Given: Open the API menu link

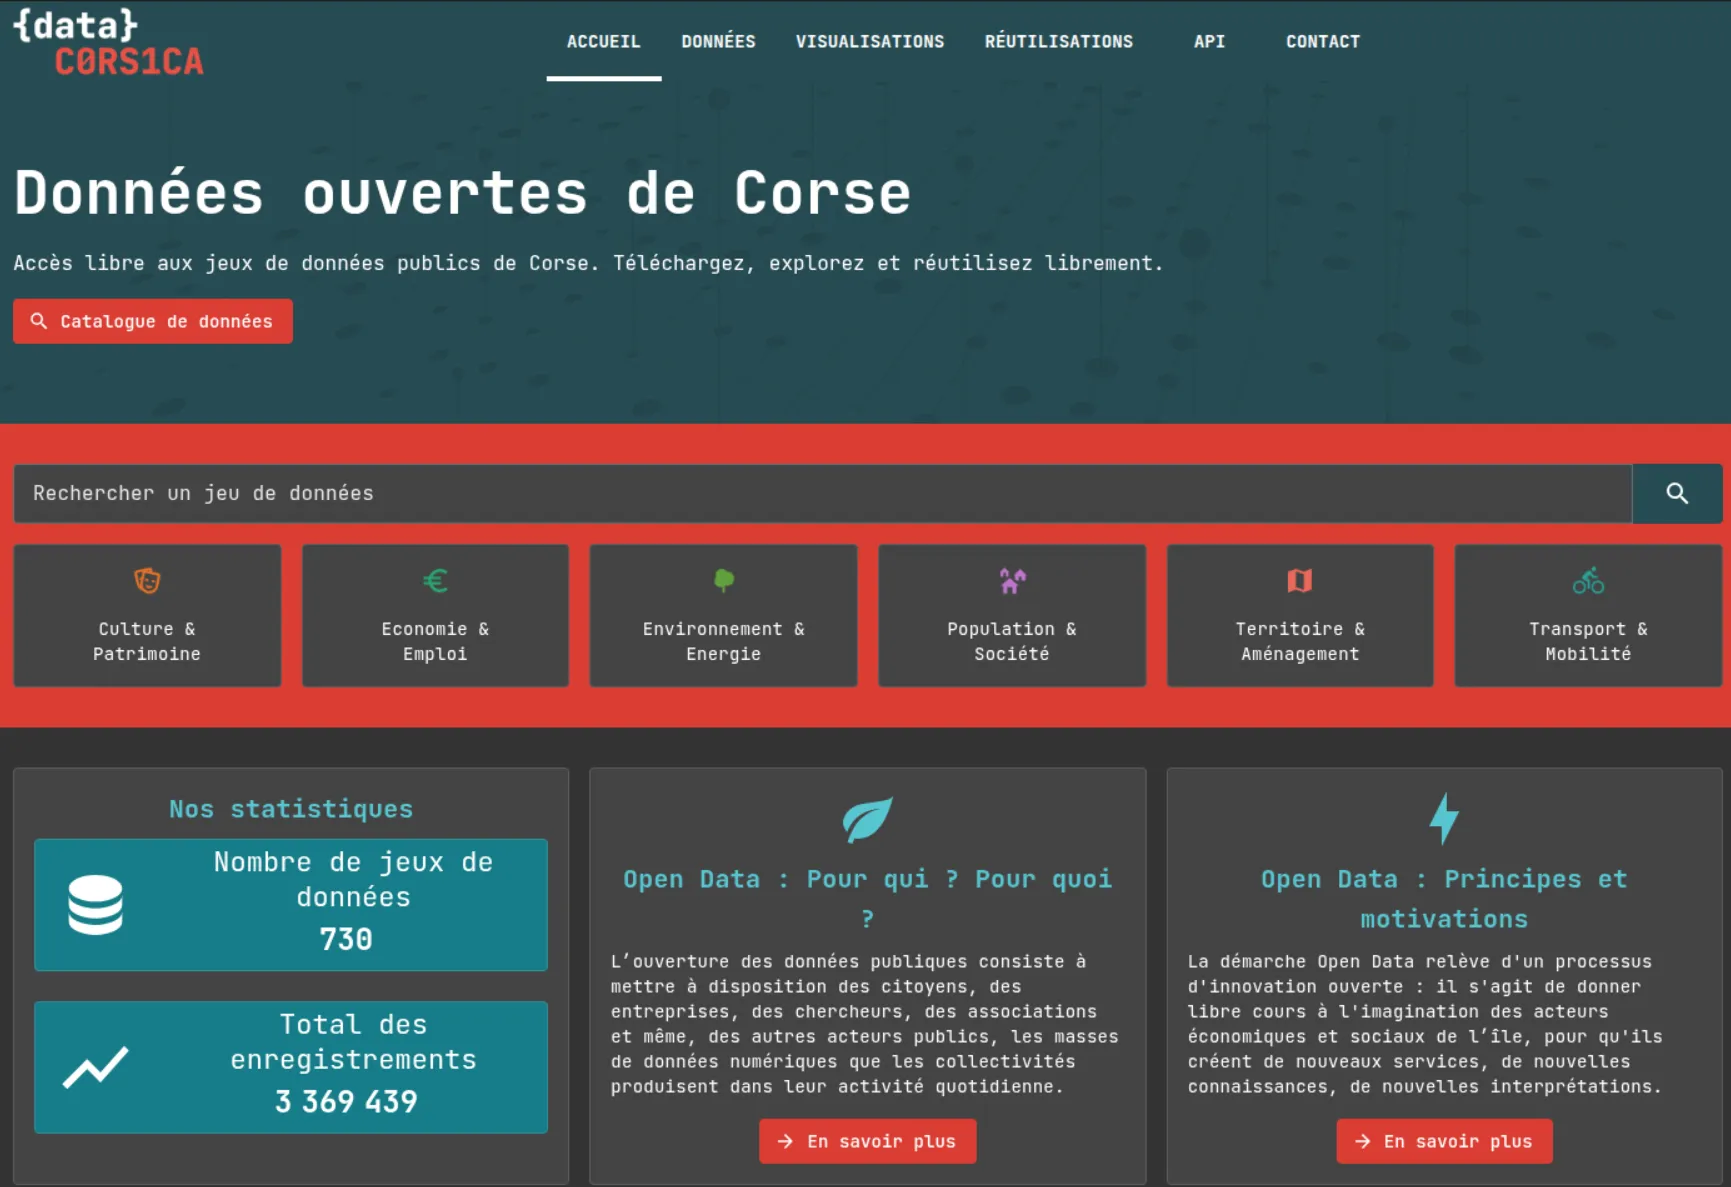Looking at the screenshot, I should click(x=1209, y=42).
